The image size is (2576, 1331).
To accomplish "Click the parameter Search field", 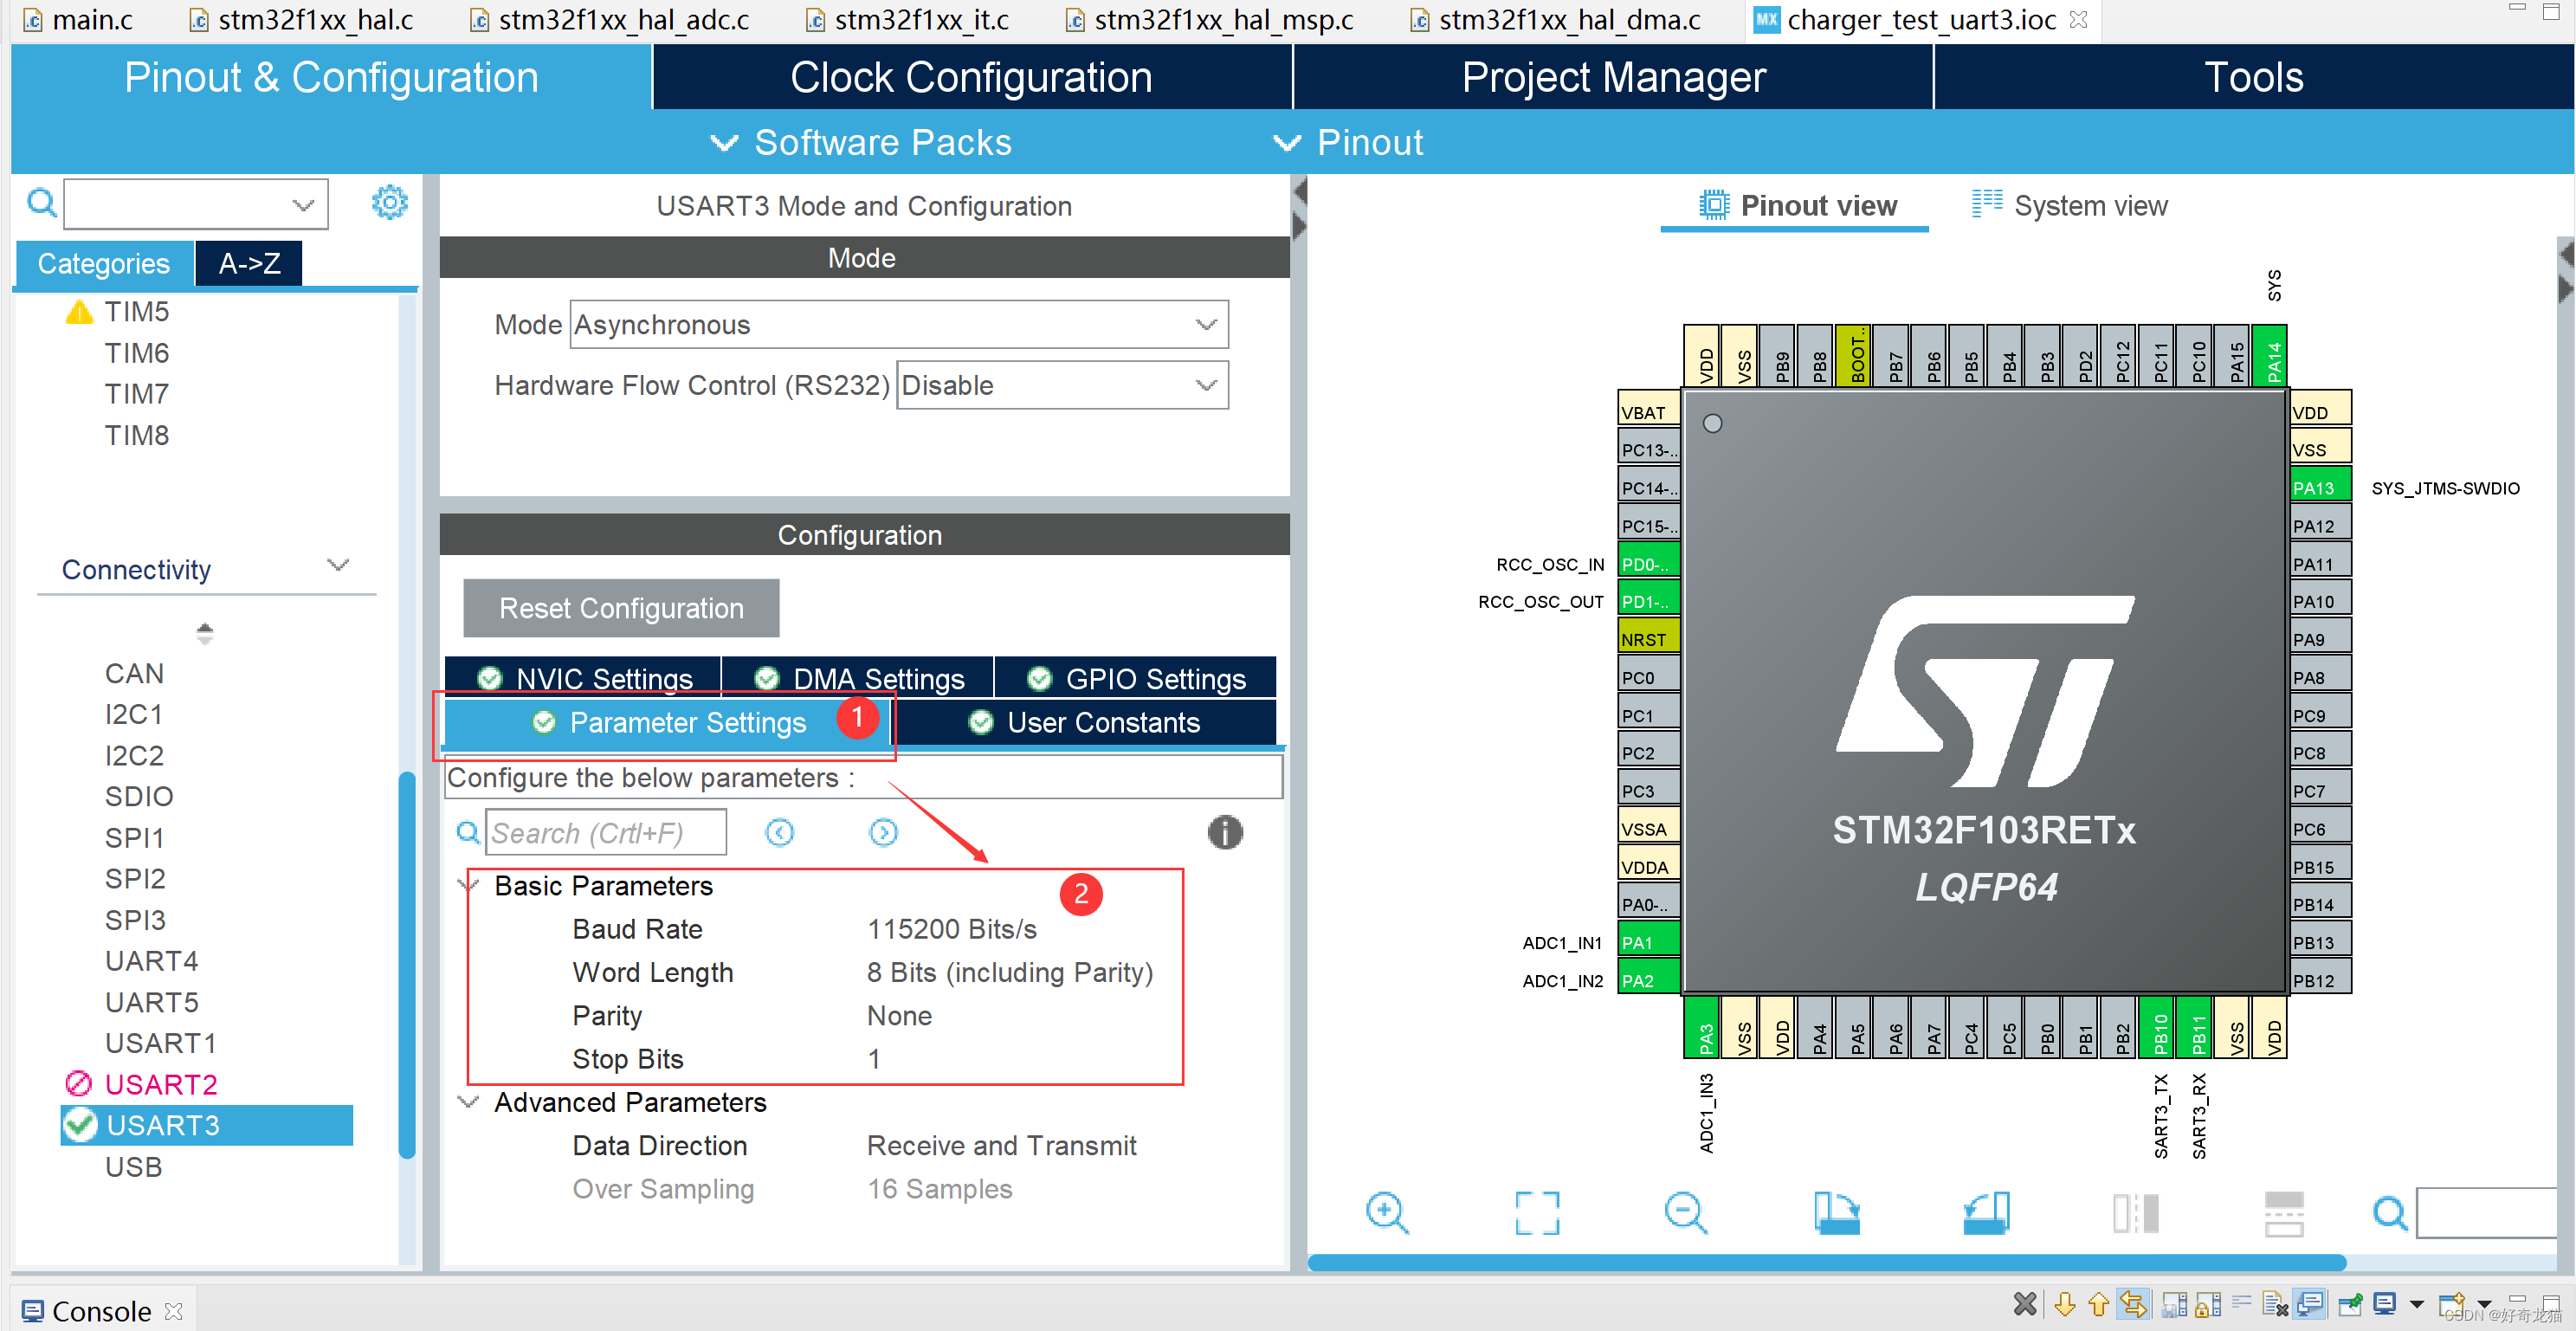I will (x=606, y=832).
